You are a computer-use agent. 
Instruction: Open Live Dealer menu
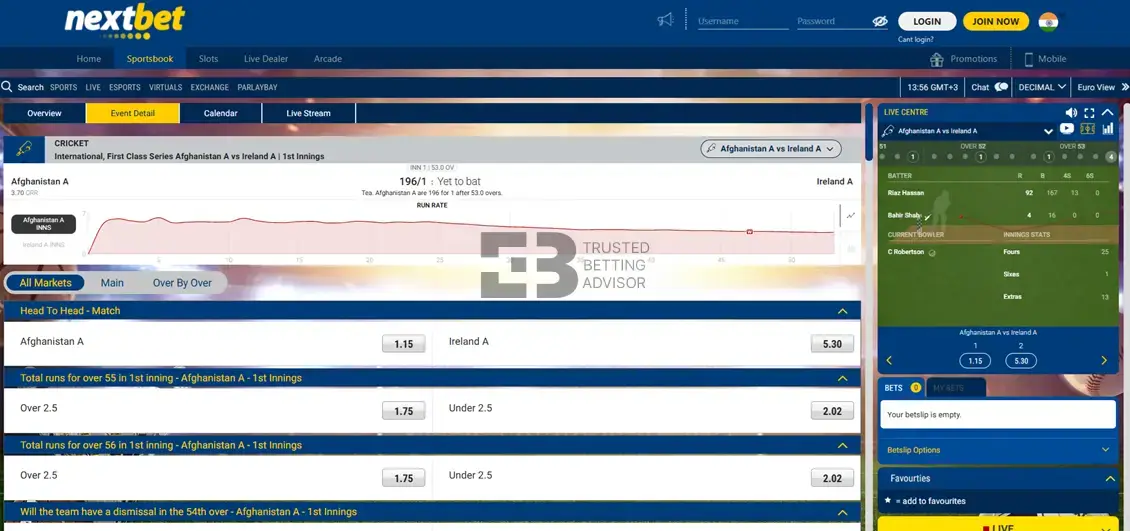(x=266, y=59)
